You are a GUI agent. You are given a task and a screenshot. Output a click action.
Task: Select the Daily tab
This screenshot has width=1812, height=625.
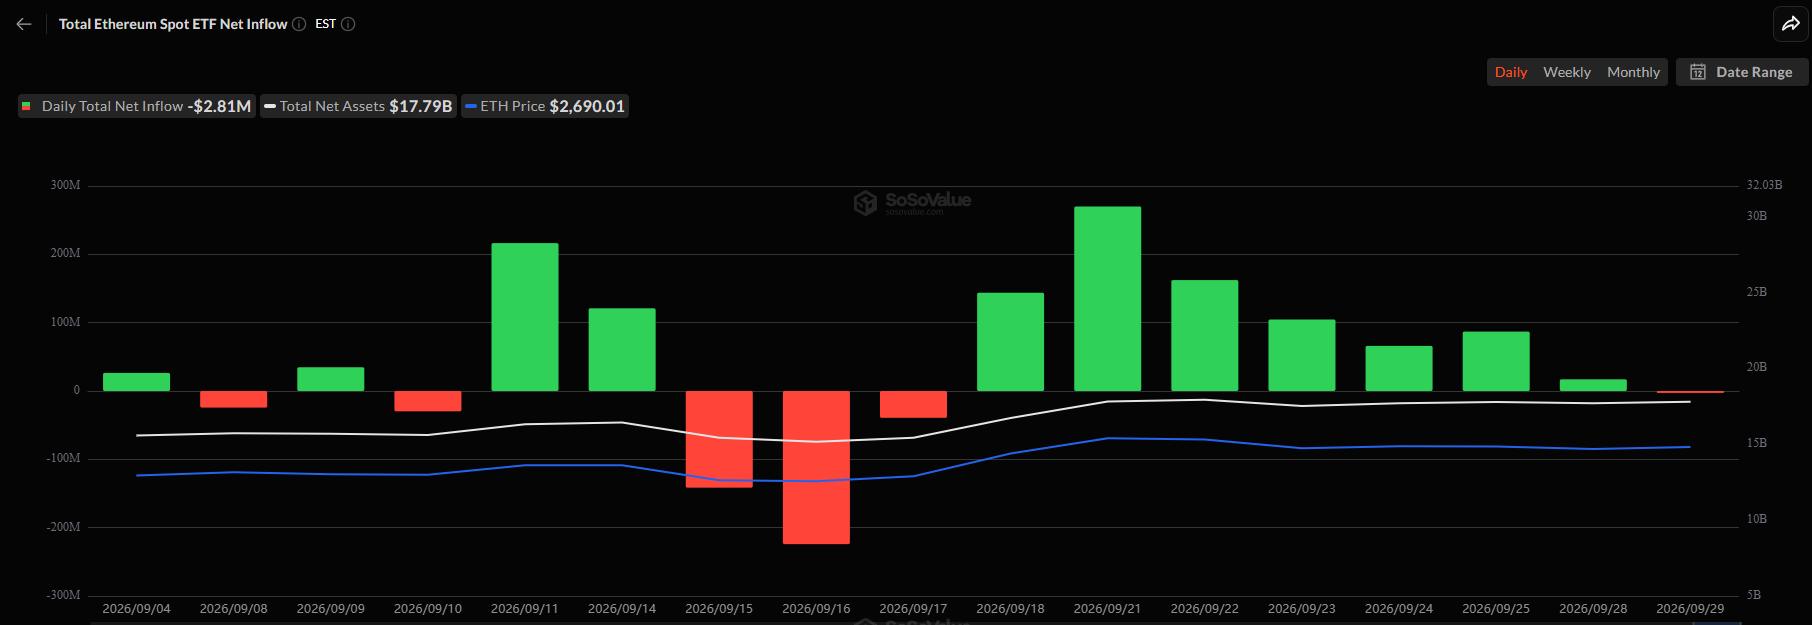pos(1511,72)
